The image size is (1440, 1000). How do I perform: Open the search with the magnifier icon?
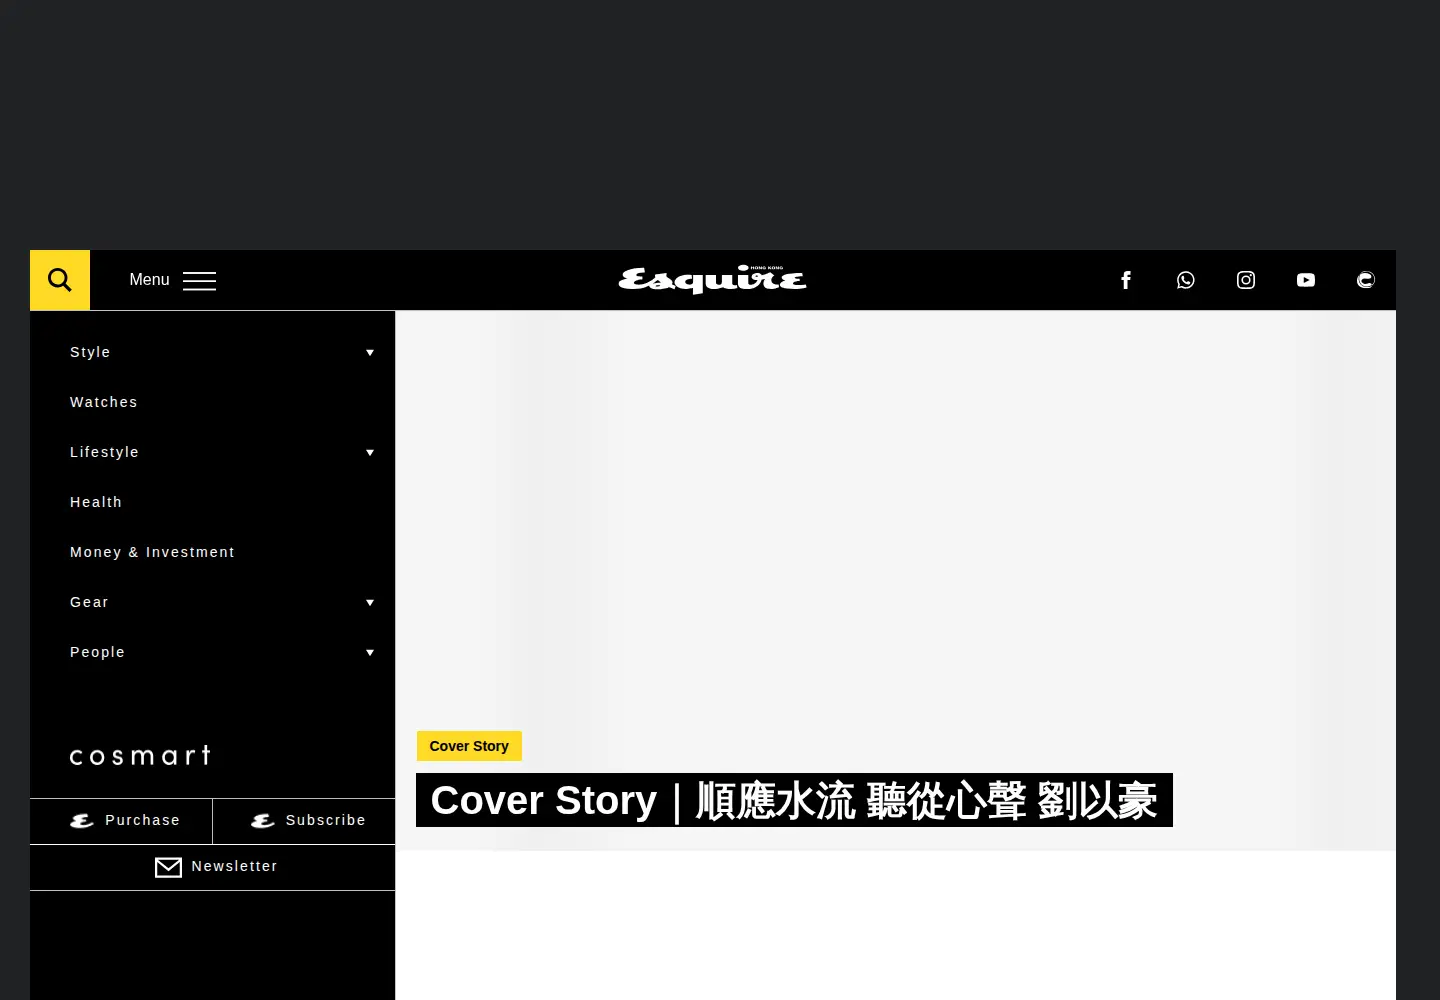point(60,280)
